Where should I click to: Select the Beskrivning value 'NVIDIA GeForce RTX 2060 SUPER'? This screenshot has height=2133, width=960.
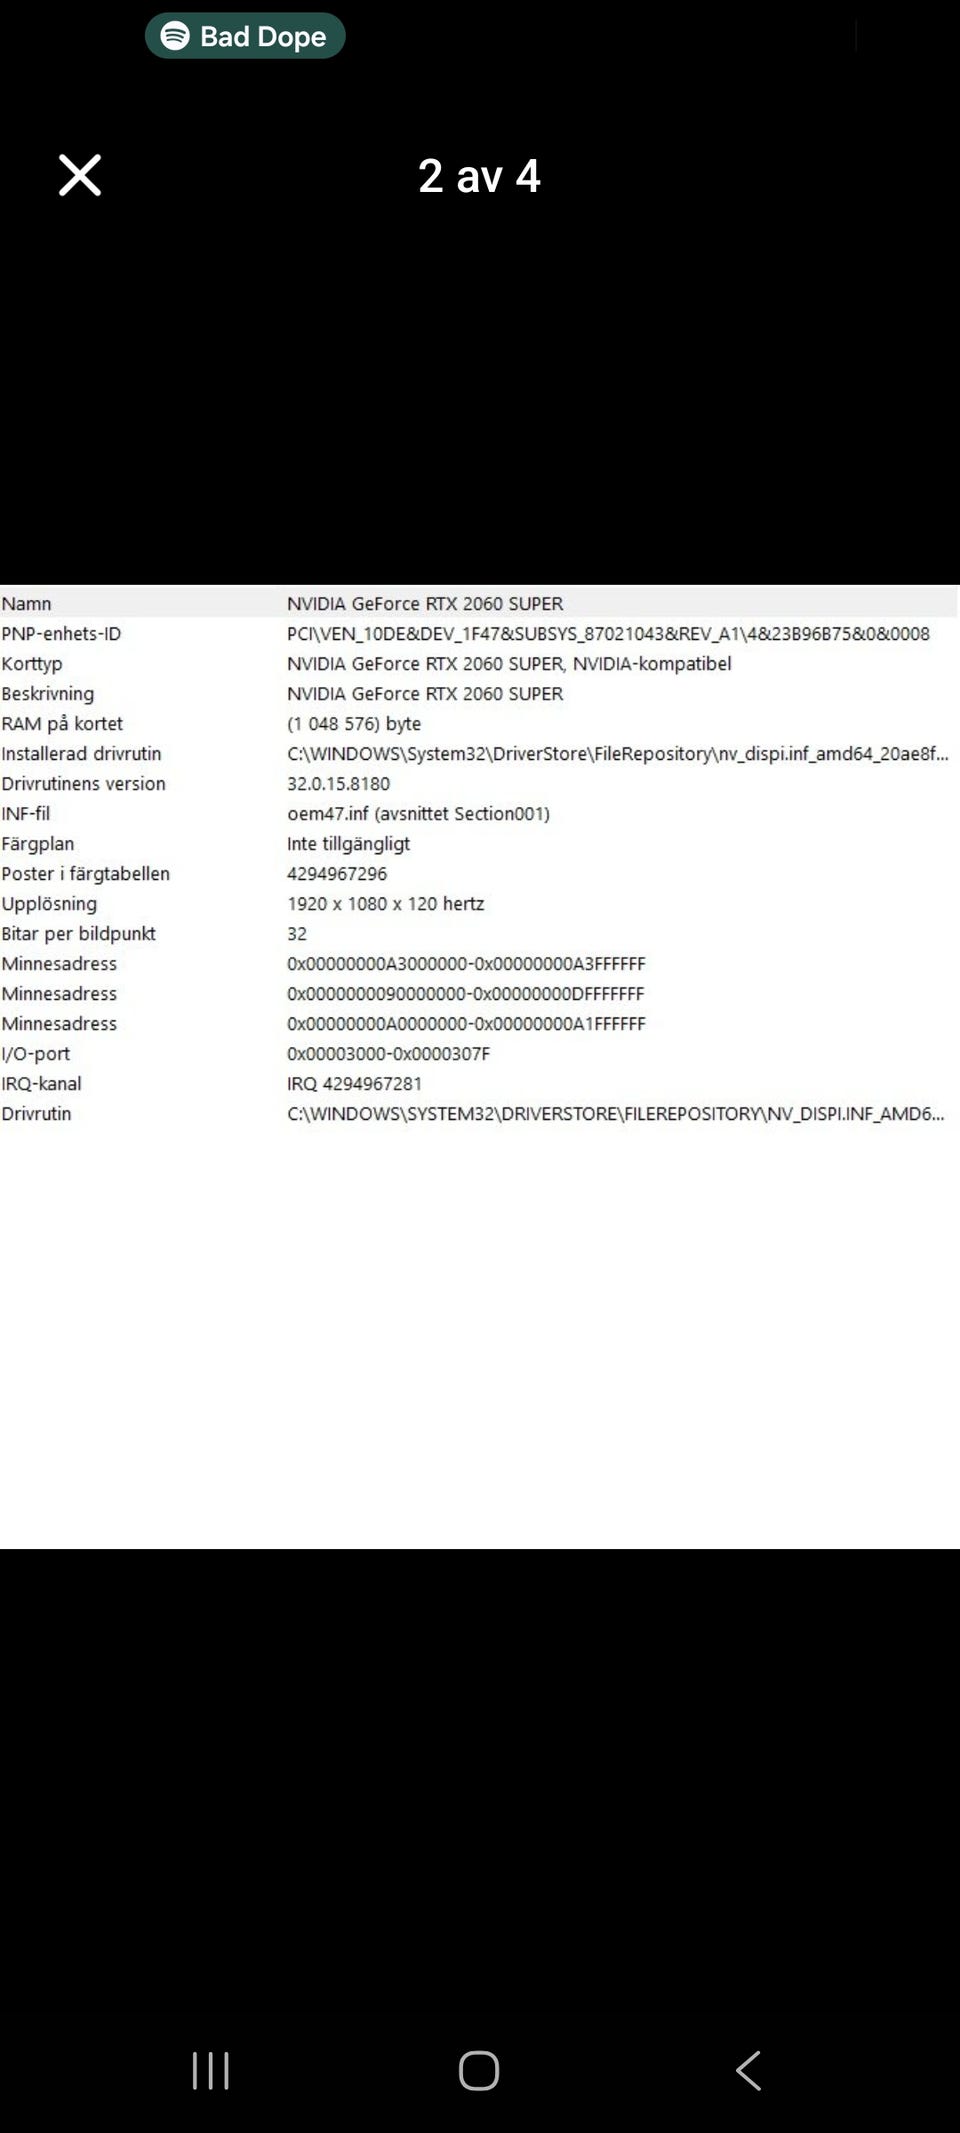click(425, 693)
